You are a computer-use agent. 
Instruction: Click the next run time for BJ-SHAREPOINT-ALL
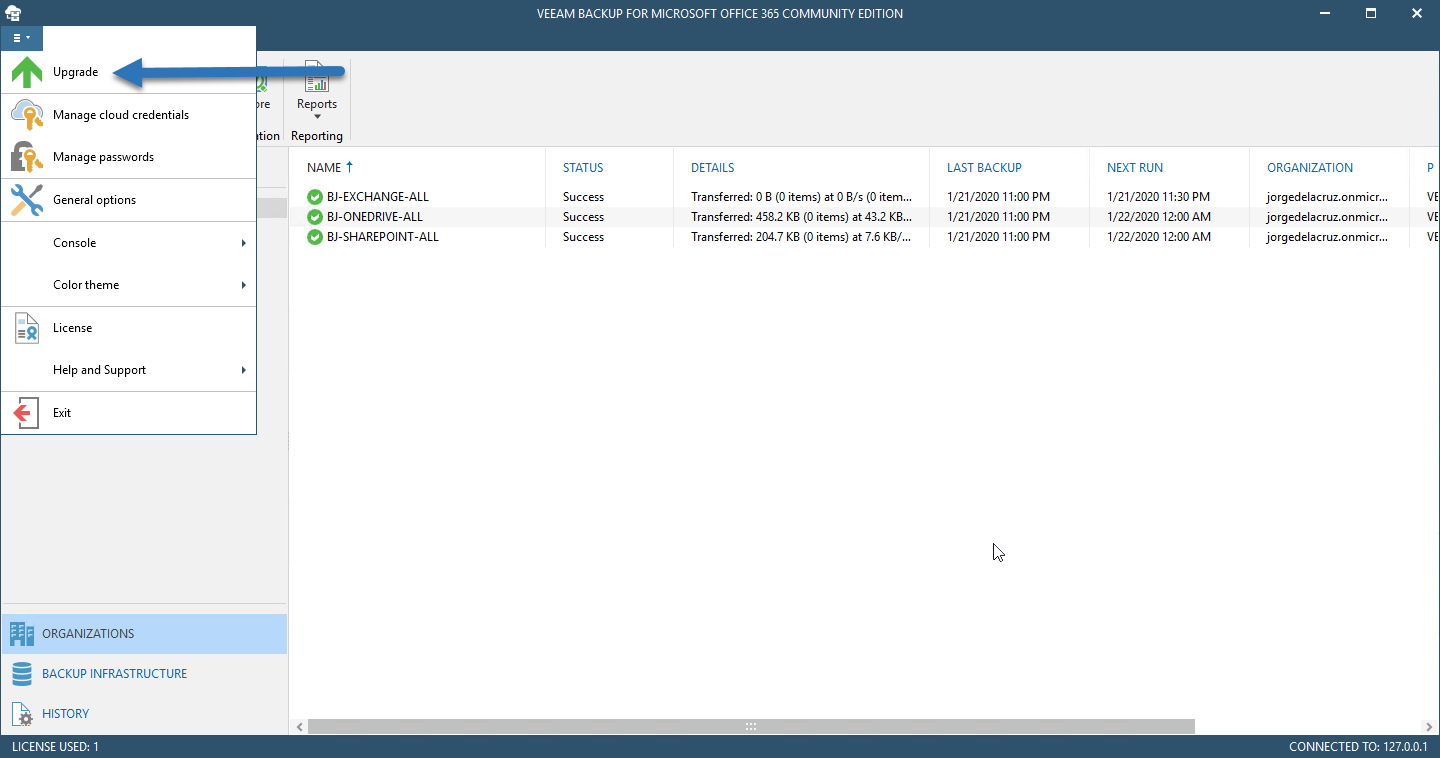[1159, 237]
